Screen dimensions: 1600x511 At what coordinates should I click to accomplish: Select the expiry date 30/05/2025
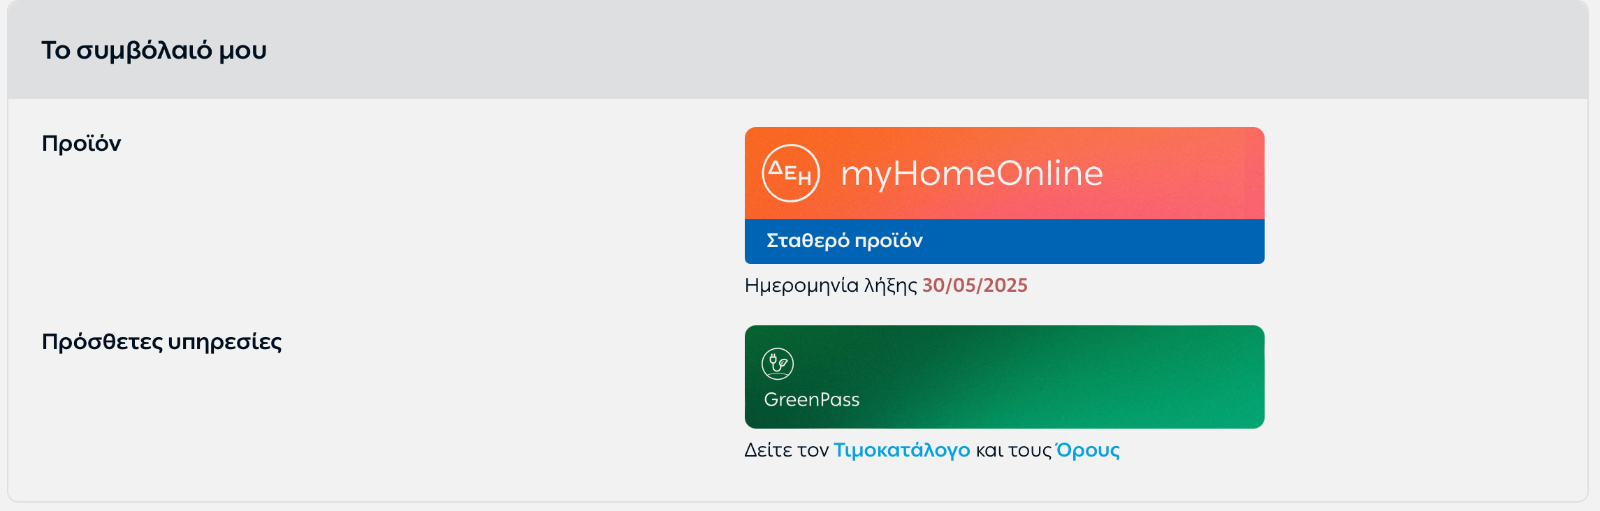pos(975,285)
